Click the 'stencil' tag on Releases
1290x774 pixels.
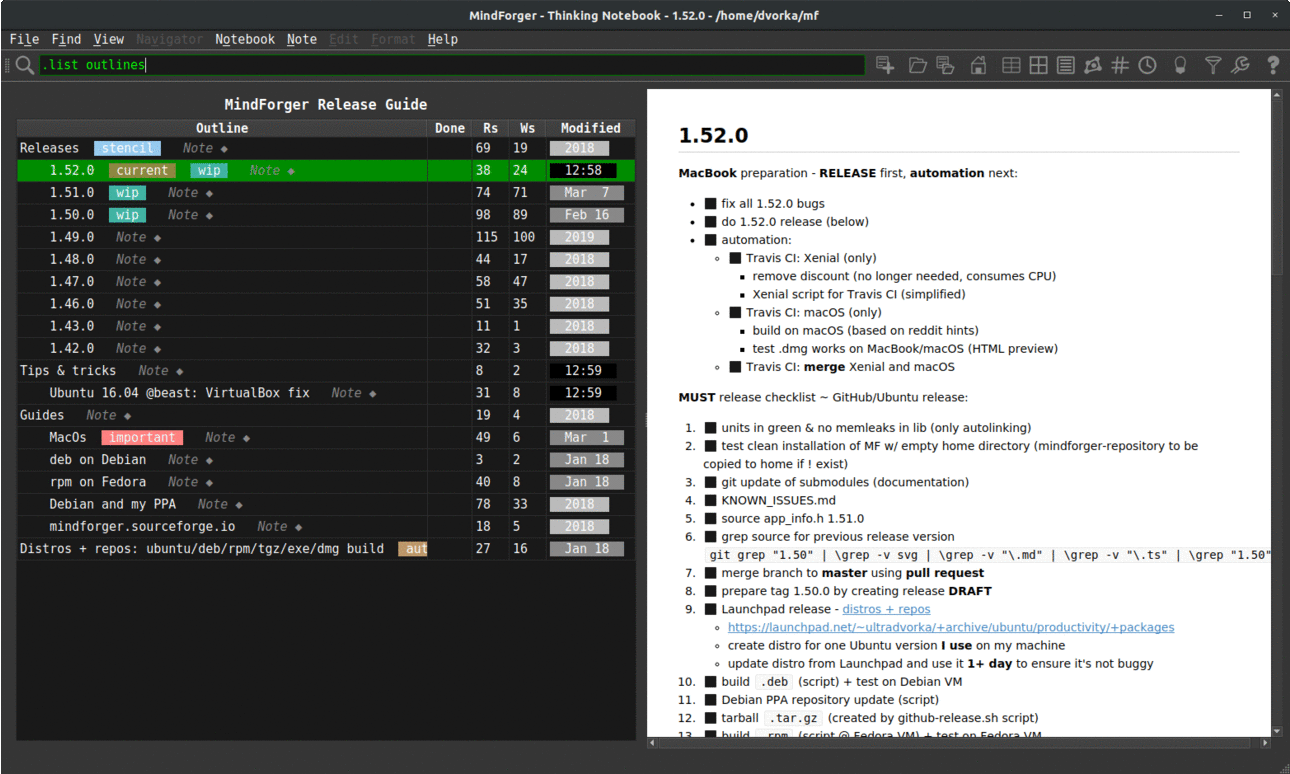pos(127,148)
